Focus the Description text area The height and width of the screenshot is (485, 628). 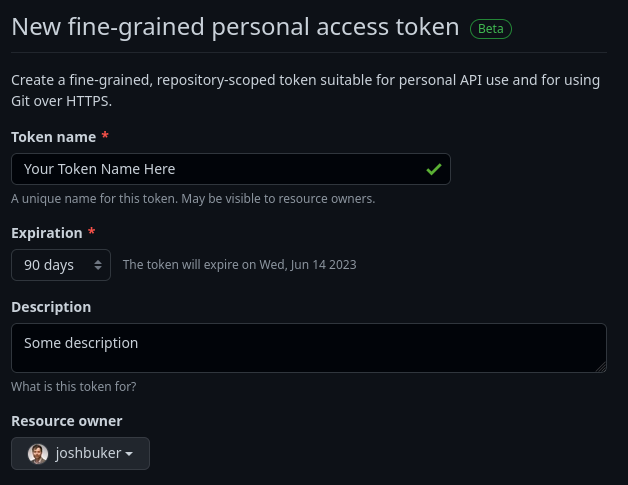(309, 348)
